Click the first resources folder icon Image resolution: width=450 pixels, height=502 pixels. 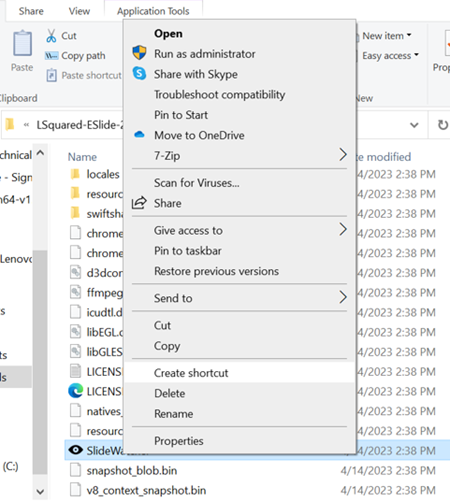[75, 194]
